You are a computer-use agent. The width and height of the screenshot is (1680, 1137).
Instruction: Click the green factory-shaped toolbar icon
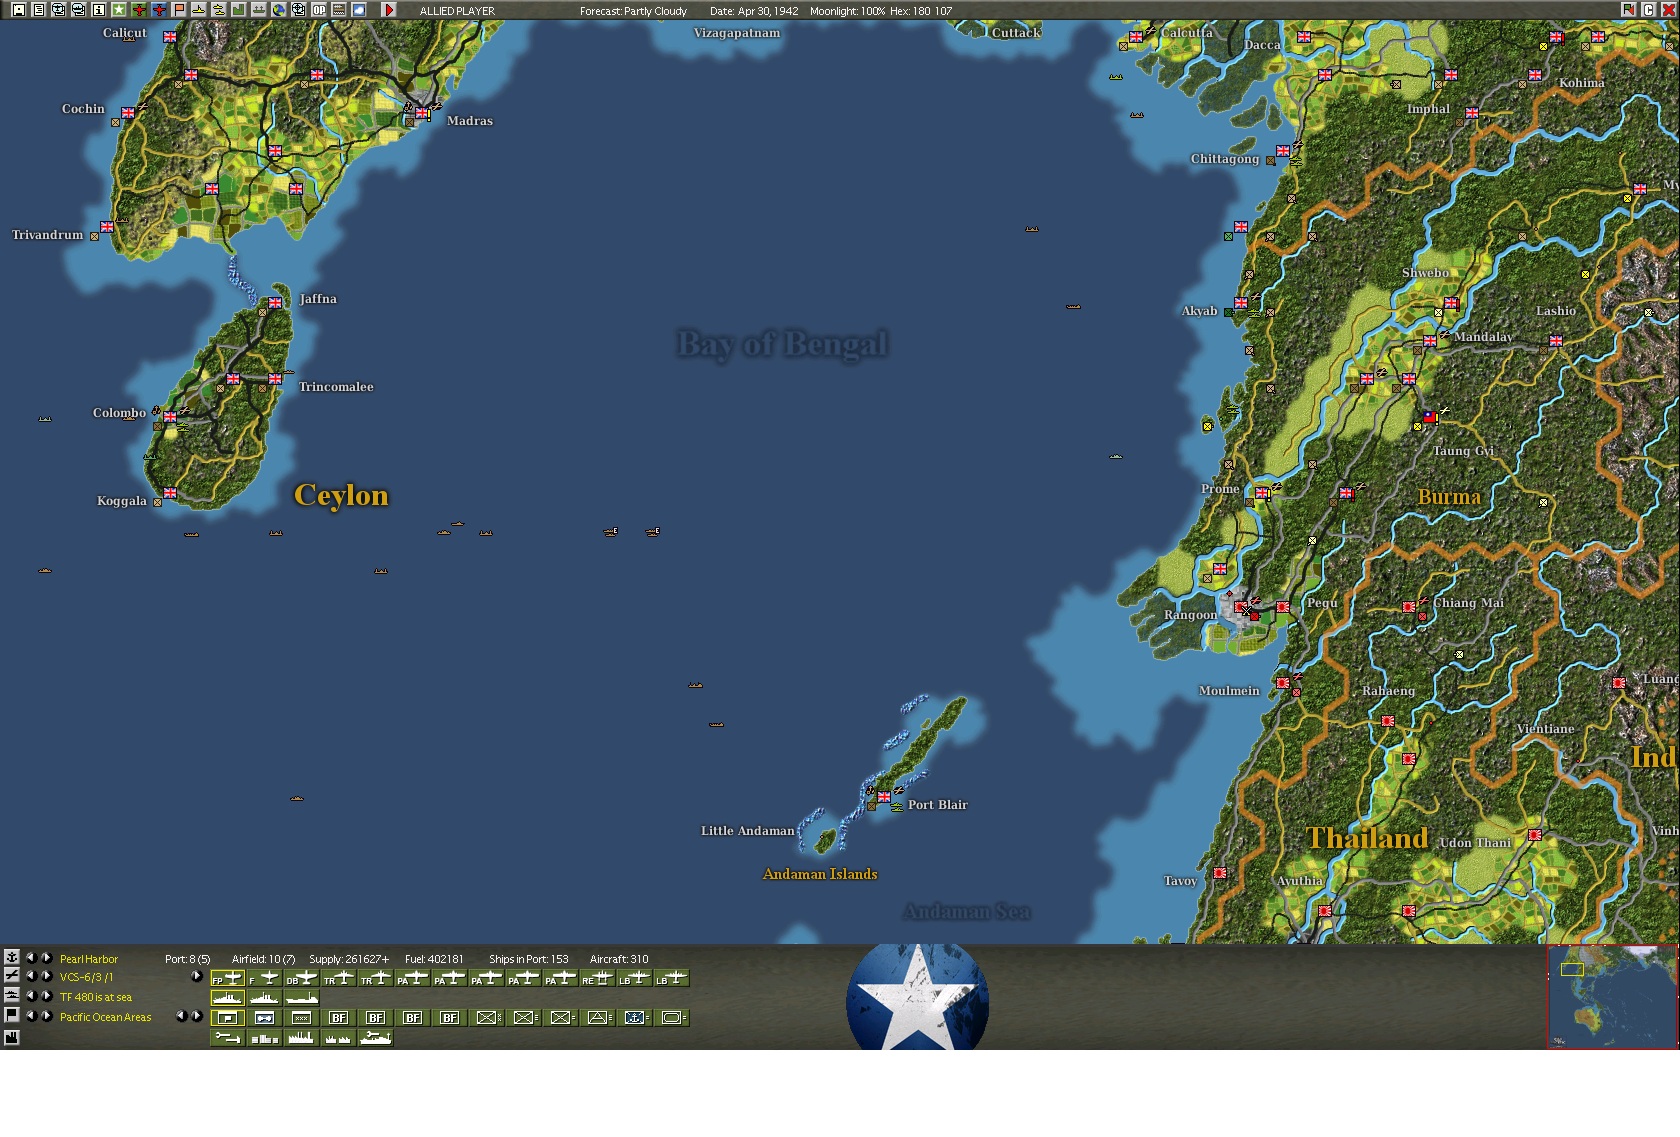click(x=238, y=10)
